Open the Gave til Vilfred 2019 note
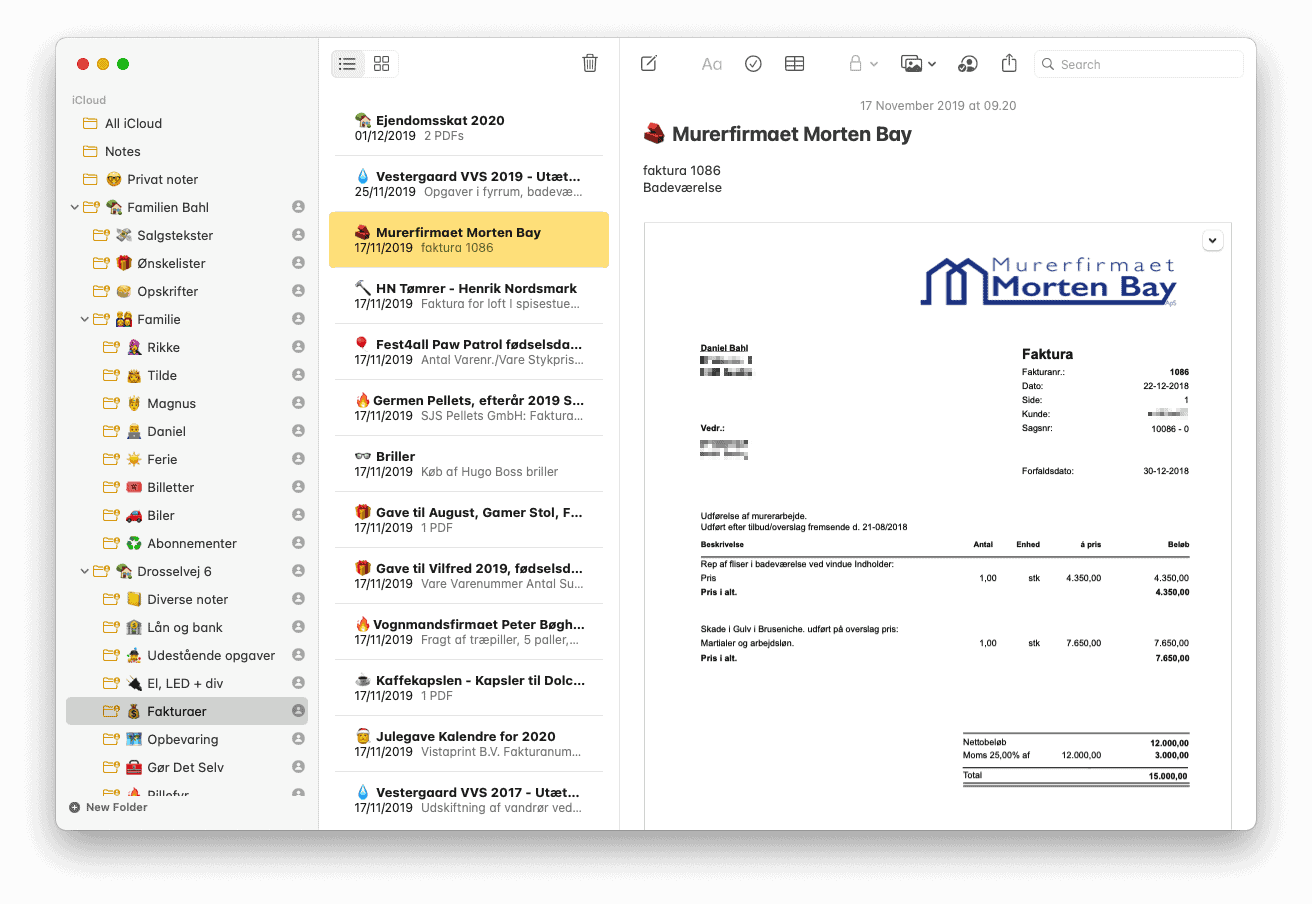Screen dimensions: 1312x904 (469, 575)
